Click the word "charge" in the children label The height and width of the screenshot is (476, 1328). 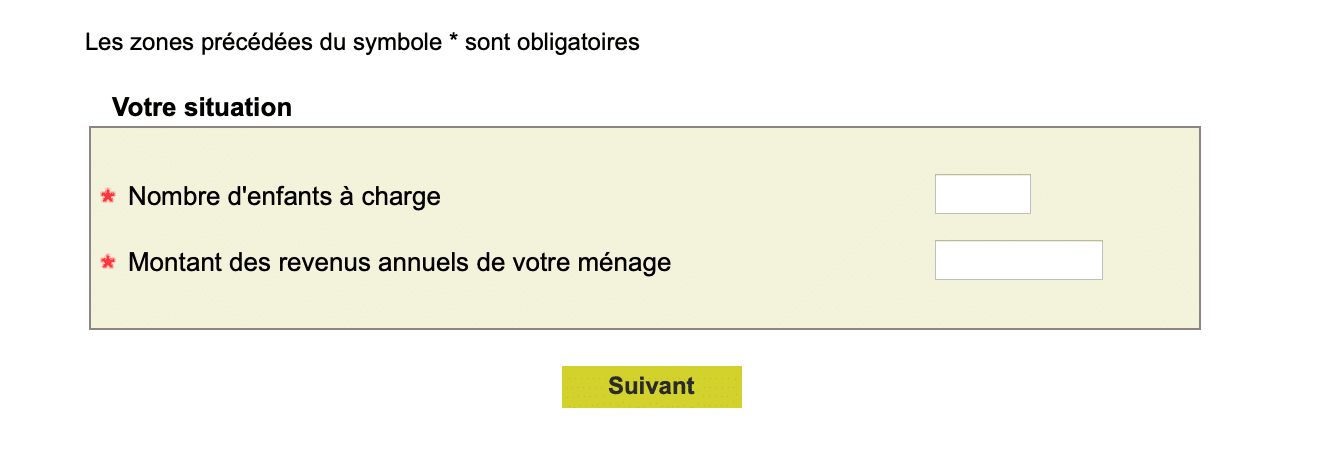400,196
